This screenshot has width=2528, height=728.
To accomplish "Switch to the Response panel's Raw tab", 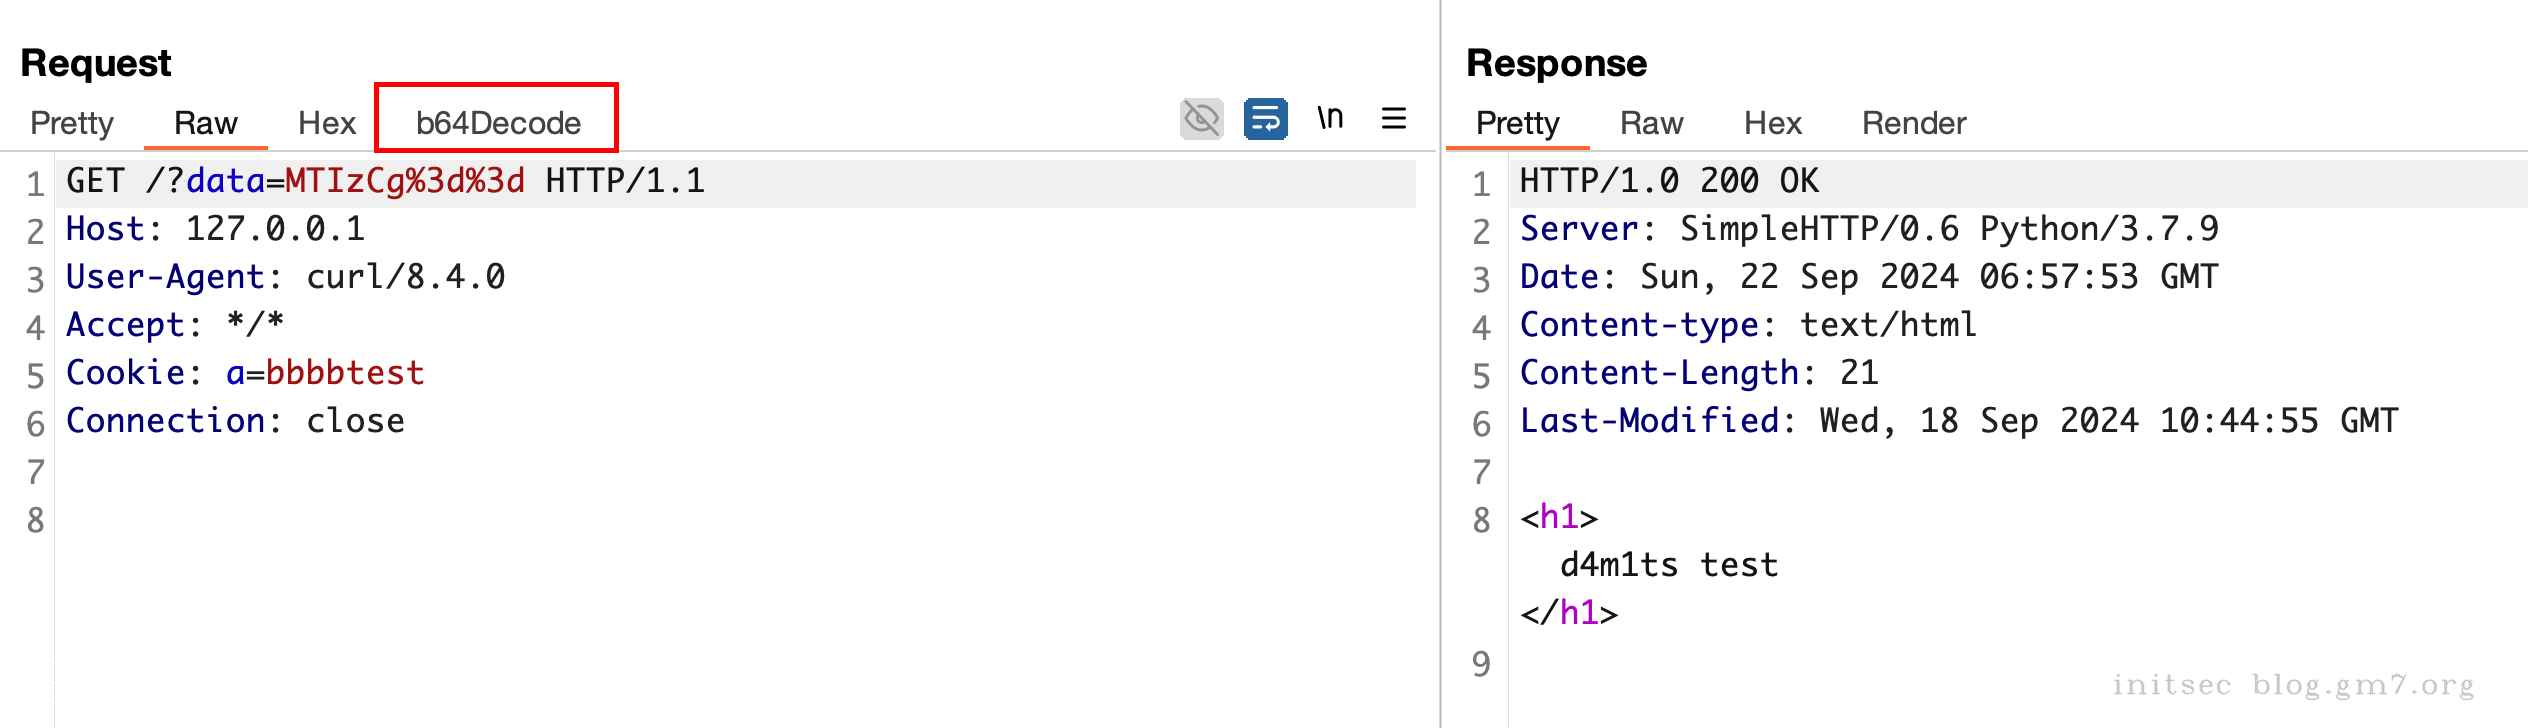I will [x=1651, y=123].
